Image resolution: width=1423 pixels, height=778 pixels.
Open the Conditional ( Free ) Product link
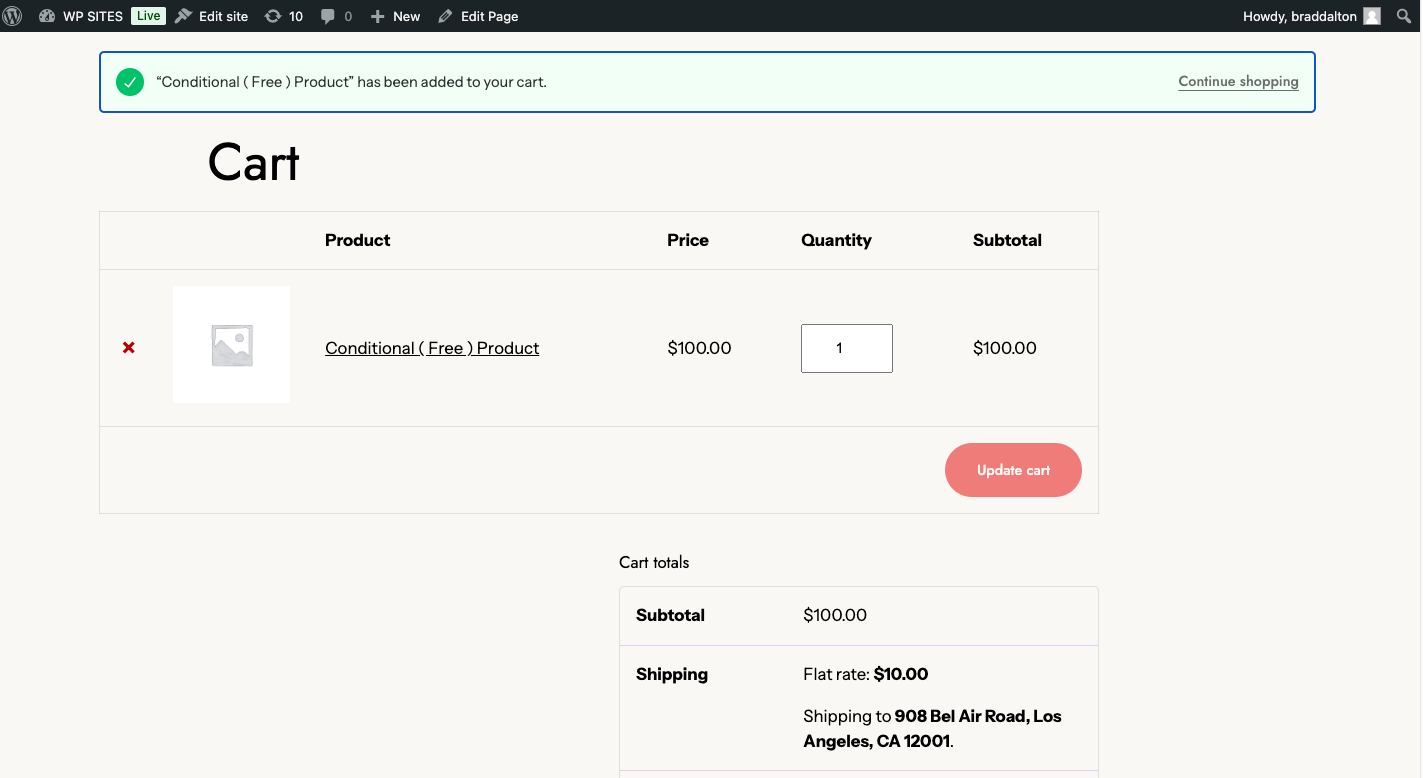432,348
